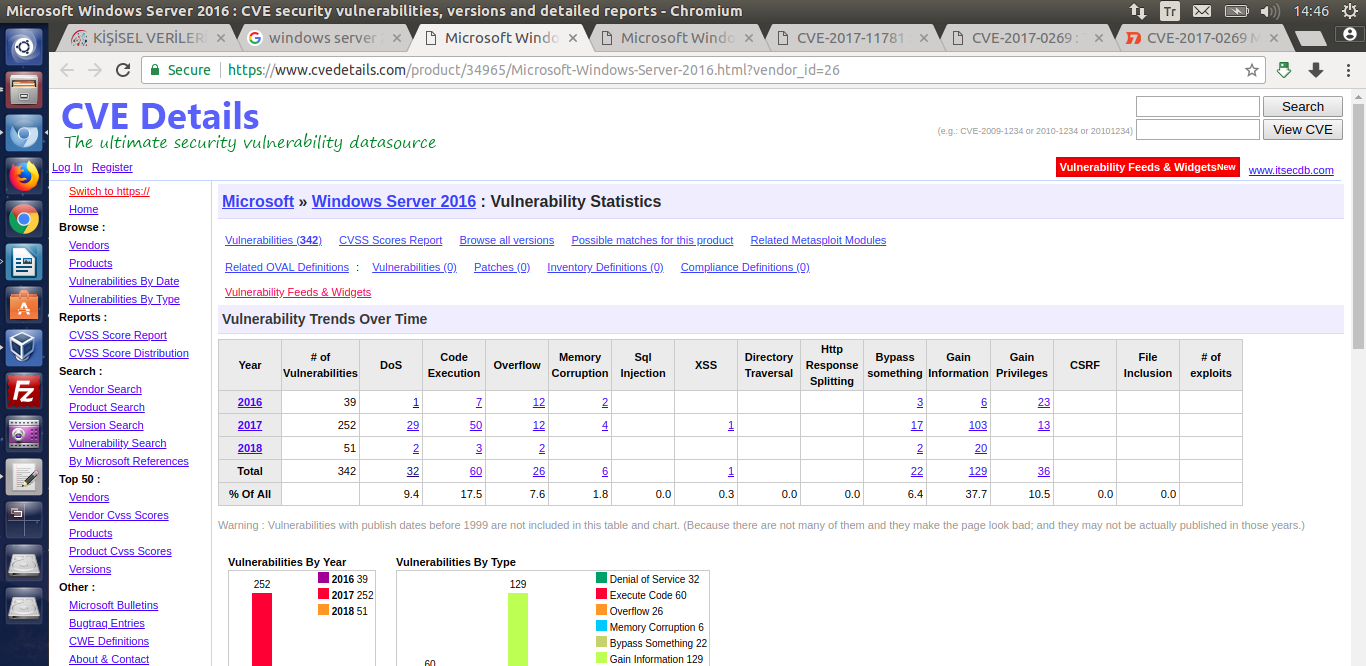Follow the Browse all versions link
This screenshot has width=1366, height=666.
click(x=507, y=240)
